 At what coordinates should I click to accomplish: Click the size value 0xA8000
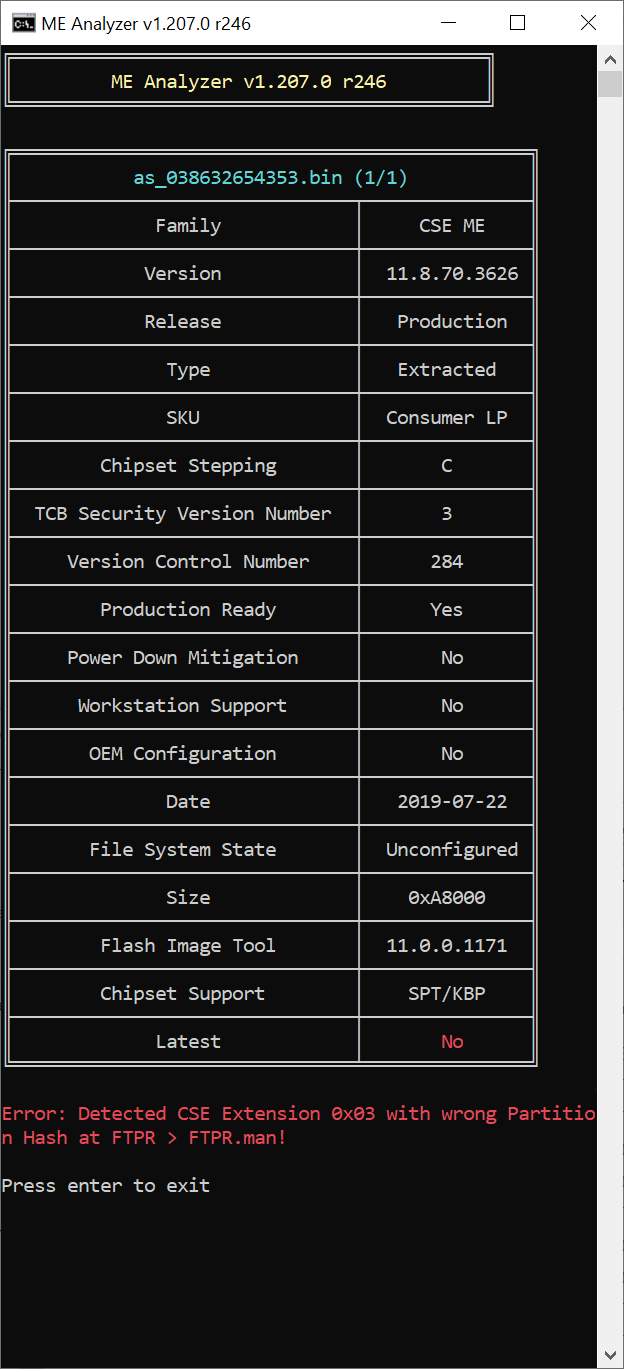[447, 898]
